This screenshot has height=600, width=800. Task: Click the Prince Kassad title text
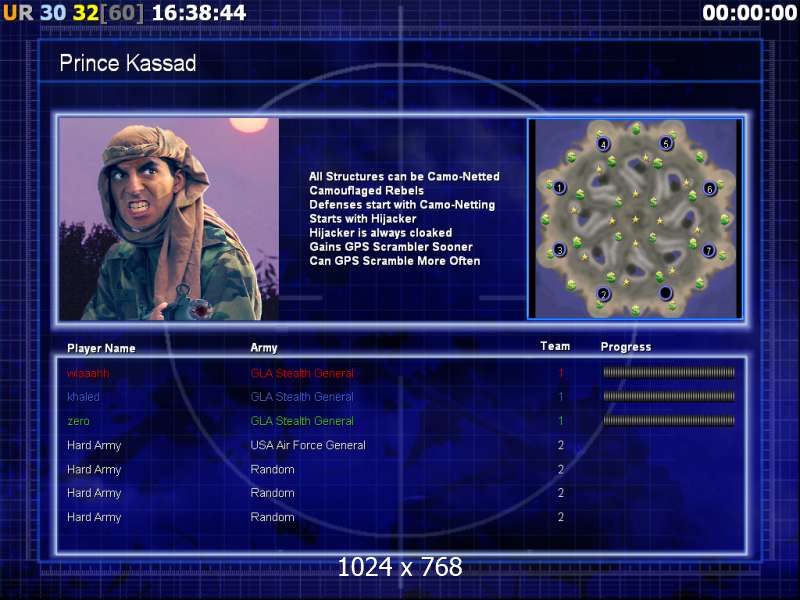pos(128,63)
